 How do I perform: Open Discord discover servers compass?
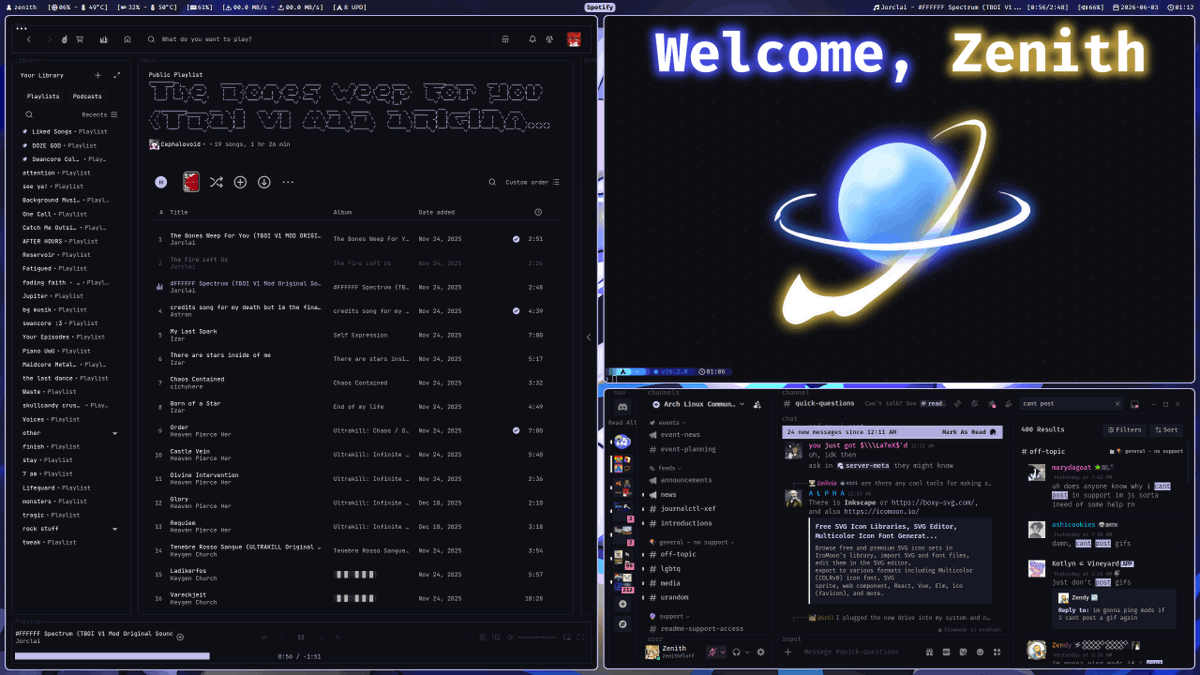point(622,624)
